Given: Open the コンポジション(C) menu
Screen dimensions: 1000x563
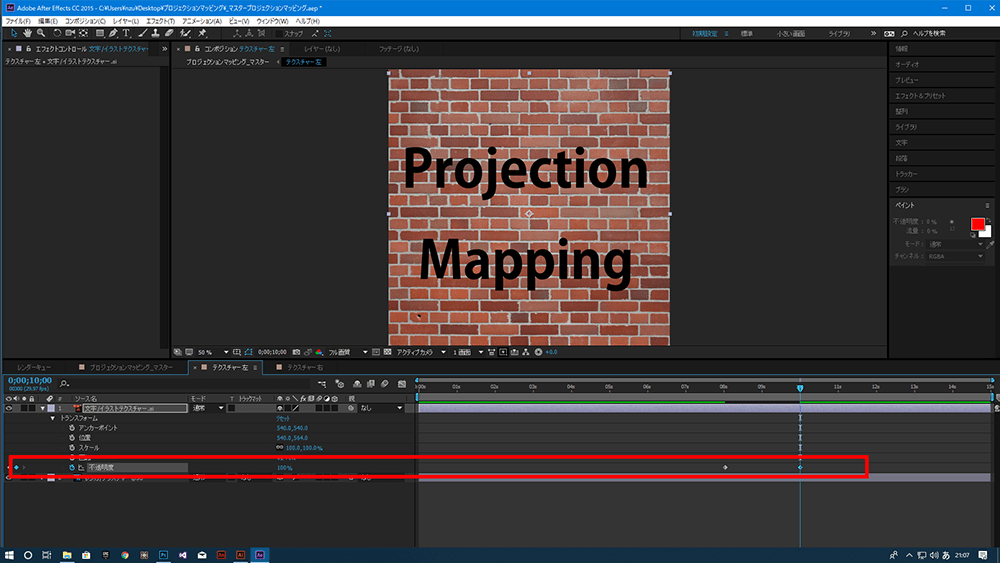Looking at the screenshot, I should (x=85, y=21).
